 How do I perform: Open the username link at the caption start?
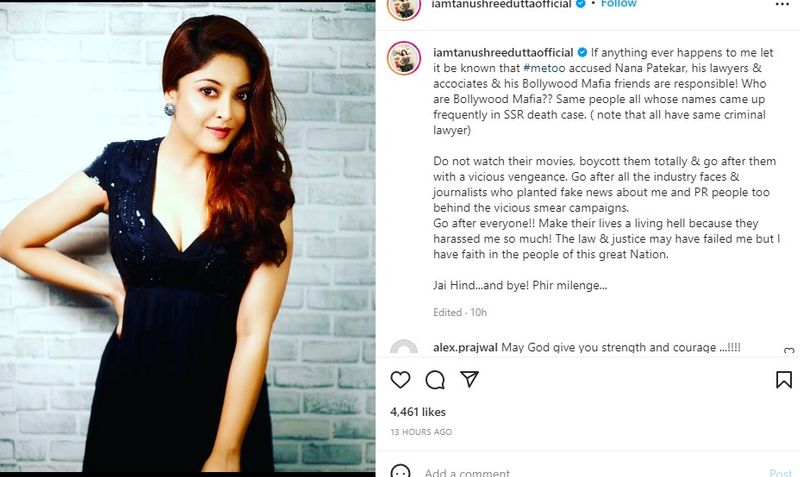coord(503,50)
